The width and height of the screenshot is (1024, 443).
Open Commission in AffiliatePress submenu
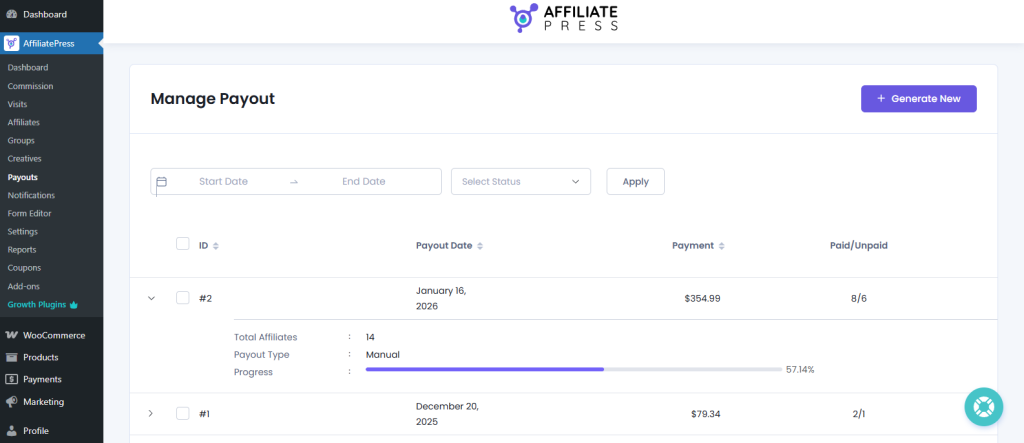[31, 86]
